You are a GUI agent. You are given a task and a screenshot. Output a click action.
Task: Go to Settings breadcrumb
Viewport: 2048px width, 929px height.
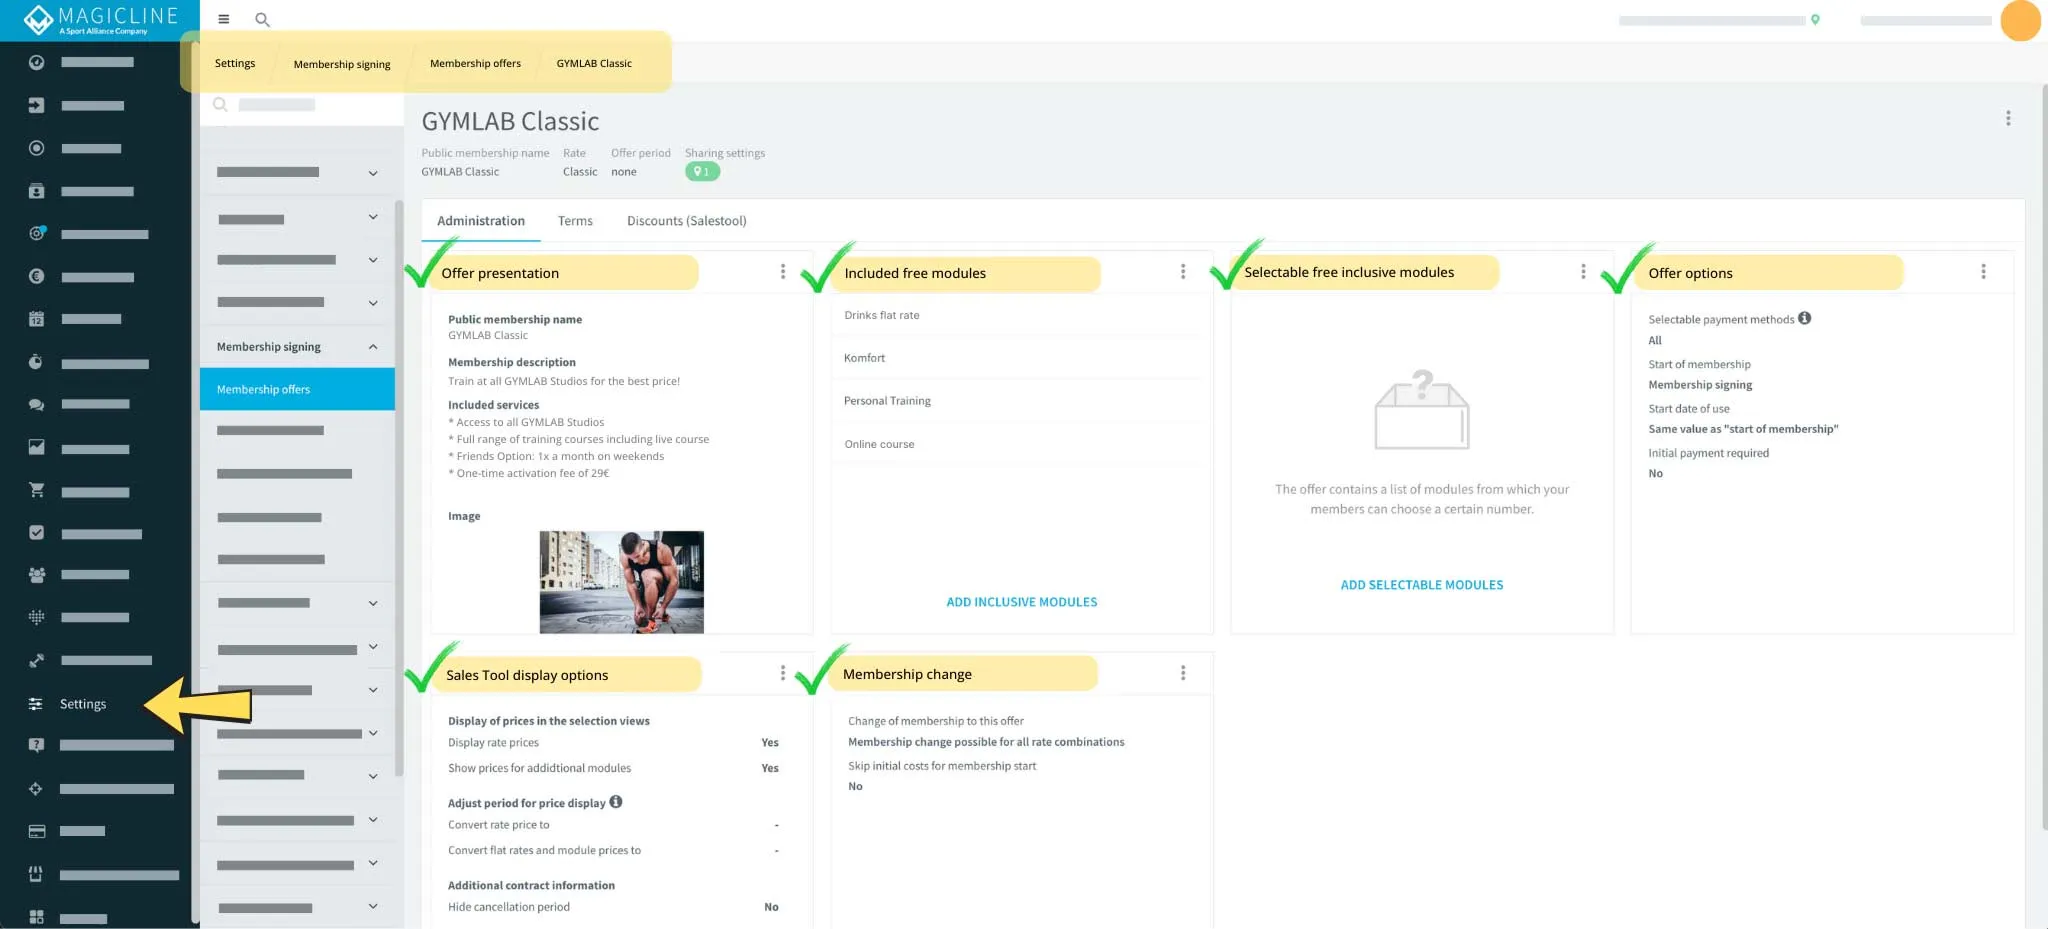click(x=235, y=63)
